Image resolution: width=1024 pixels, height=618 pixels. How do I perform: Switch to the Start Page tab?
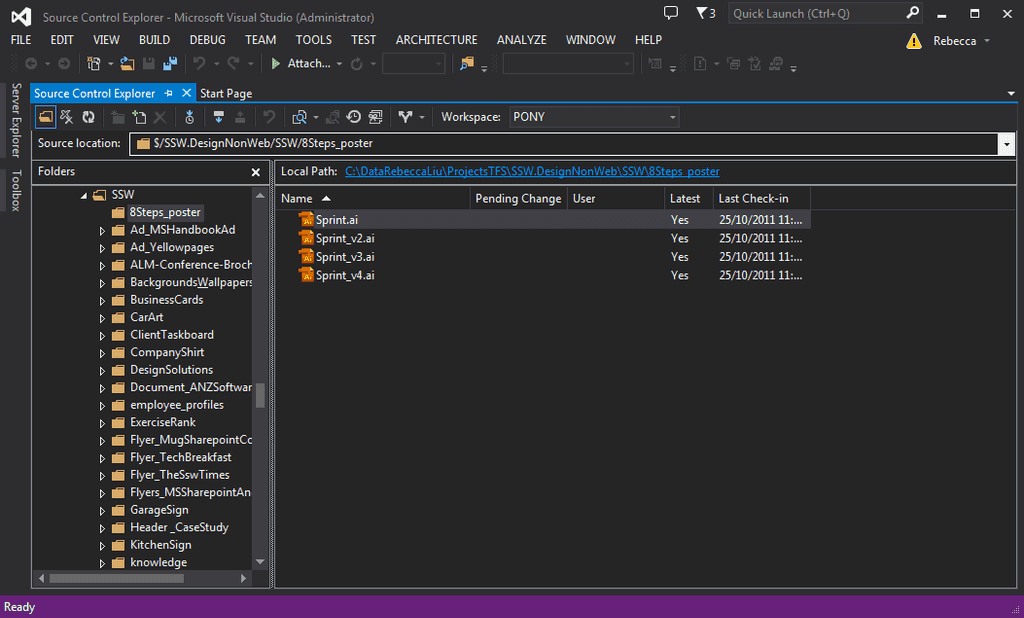click(226, 92)
